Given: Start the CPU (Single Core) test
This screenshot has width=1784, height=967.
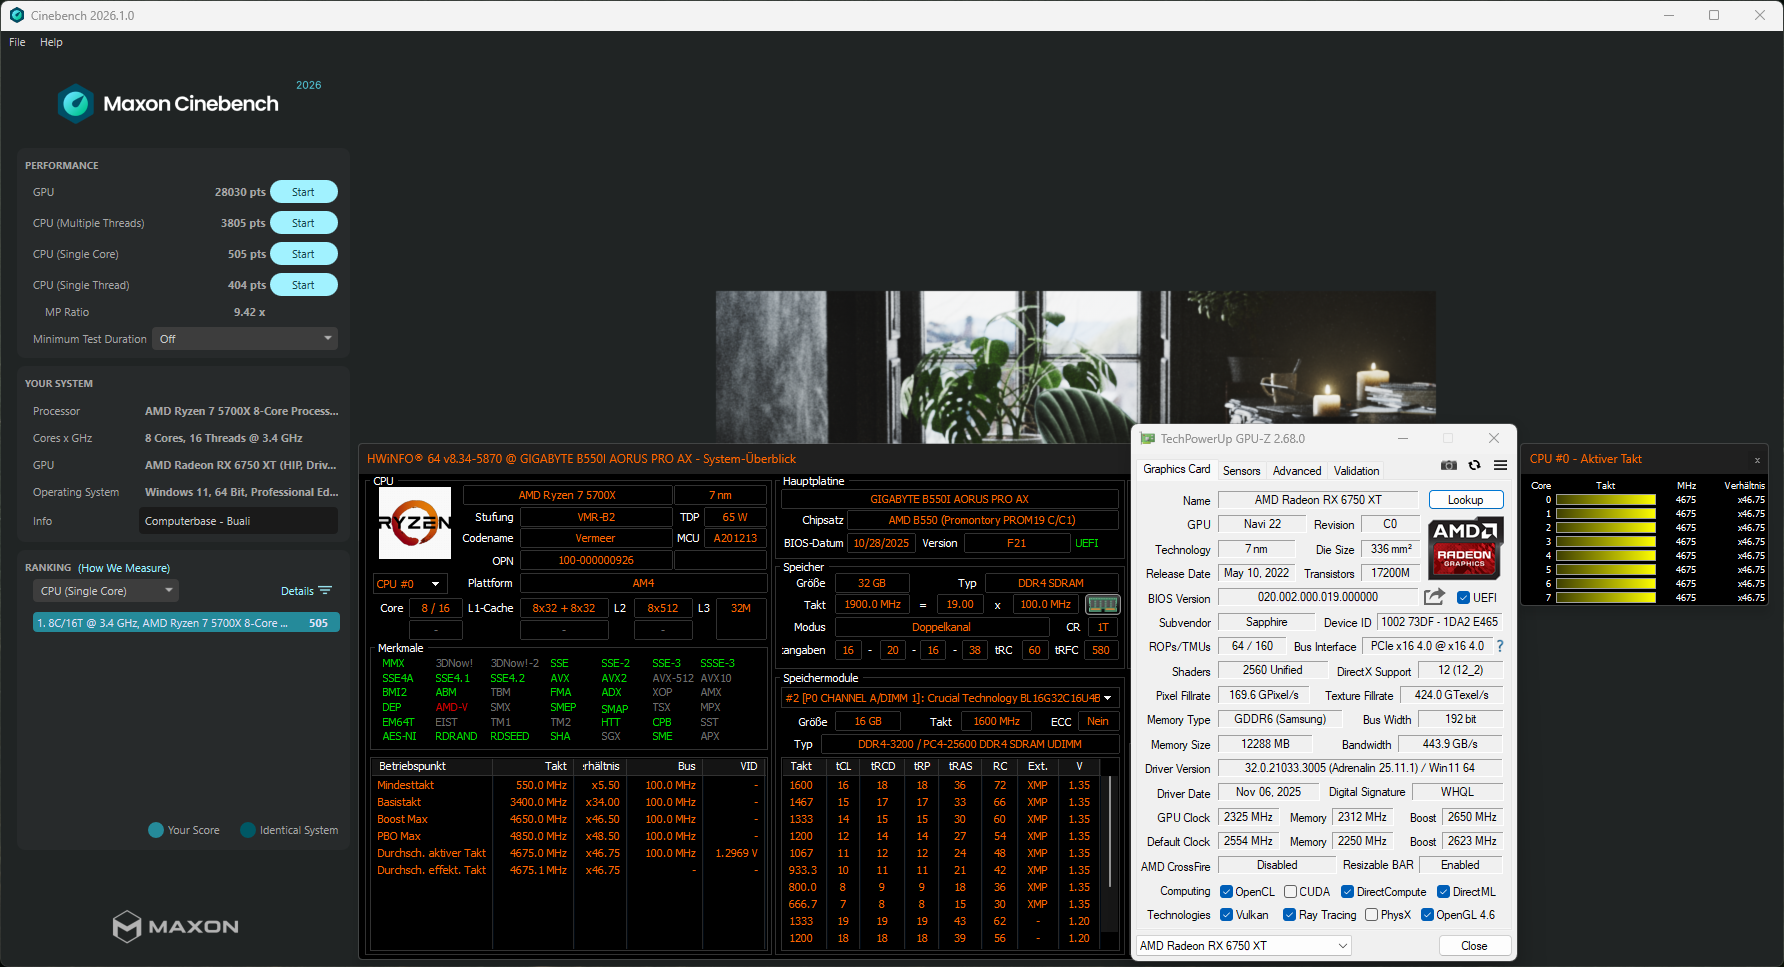Looking at the screenshot, I should (304, 254).
